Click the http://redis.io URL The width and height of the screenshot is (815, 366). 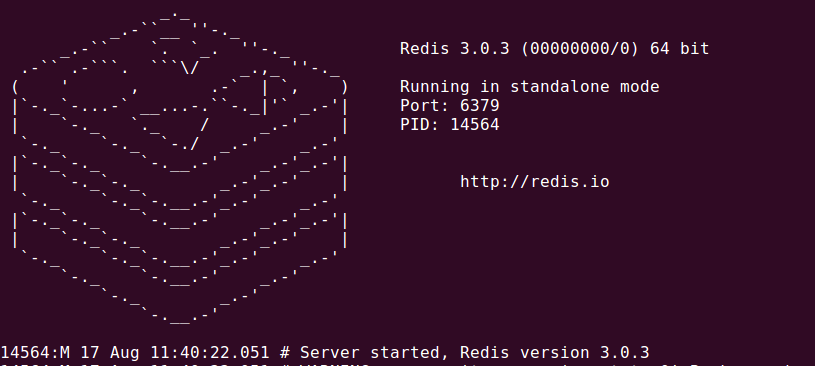tap(535, 181)
